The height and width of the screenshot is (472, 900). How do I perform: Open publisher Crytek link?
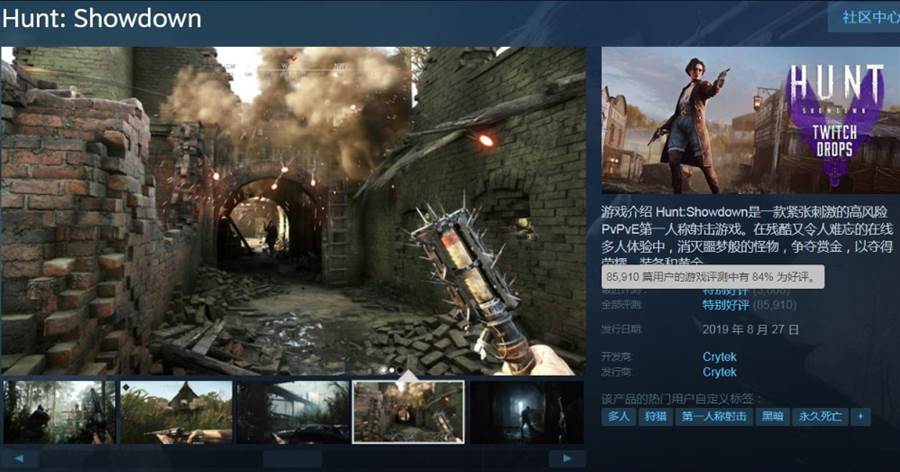[x=719, y=372]
